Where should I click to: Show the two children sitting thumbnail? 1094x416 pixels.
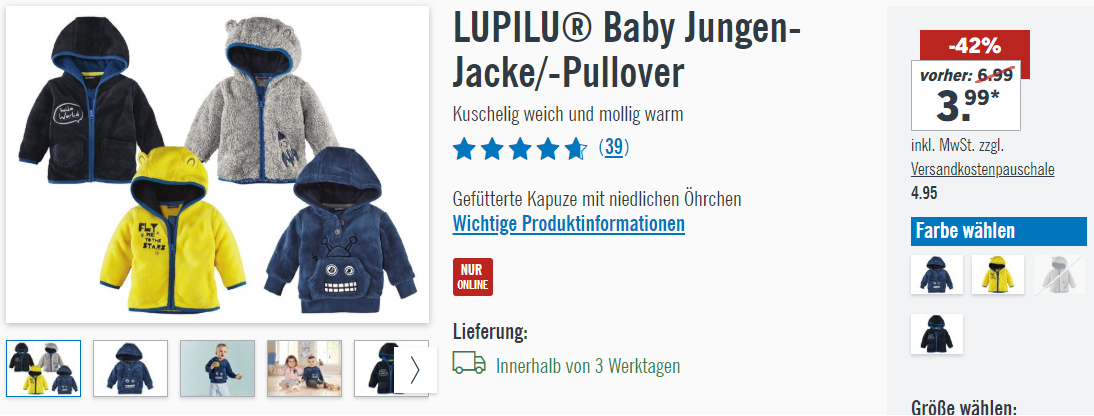(304, 369)
